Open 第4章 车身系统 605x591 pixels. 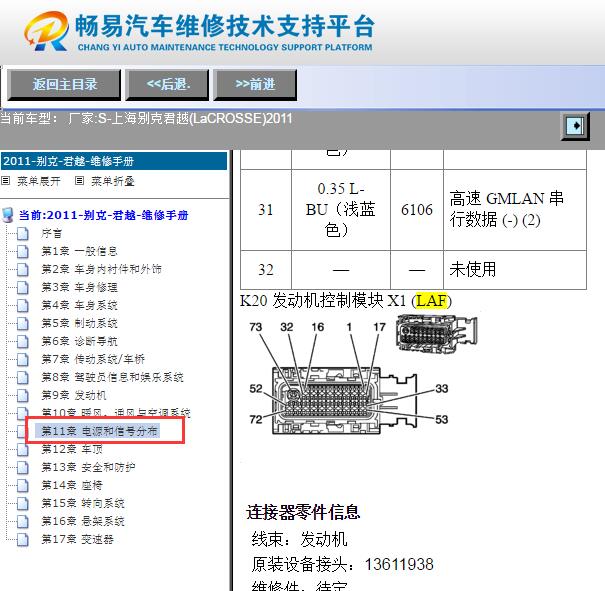[x=79, y=306]
